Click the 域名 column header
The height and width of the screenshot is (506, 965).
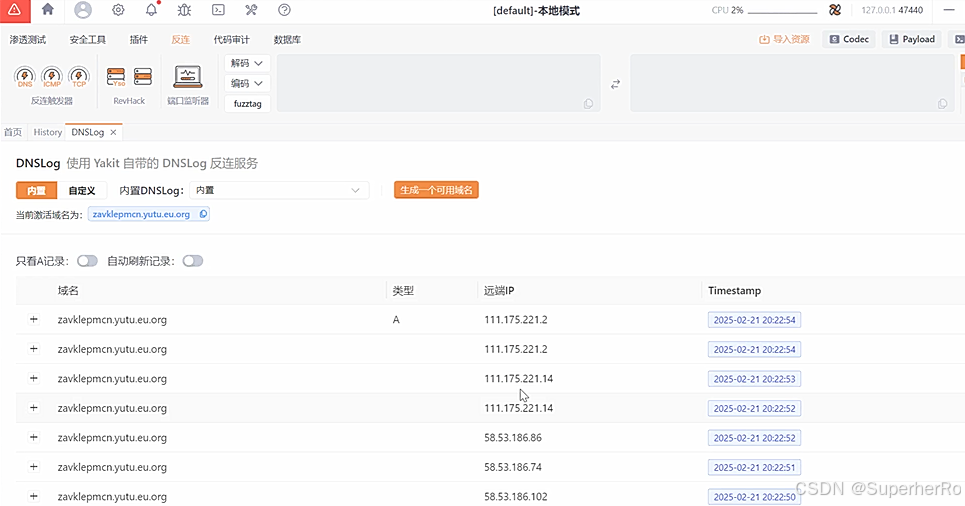(x=68, y=291)
